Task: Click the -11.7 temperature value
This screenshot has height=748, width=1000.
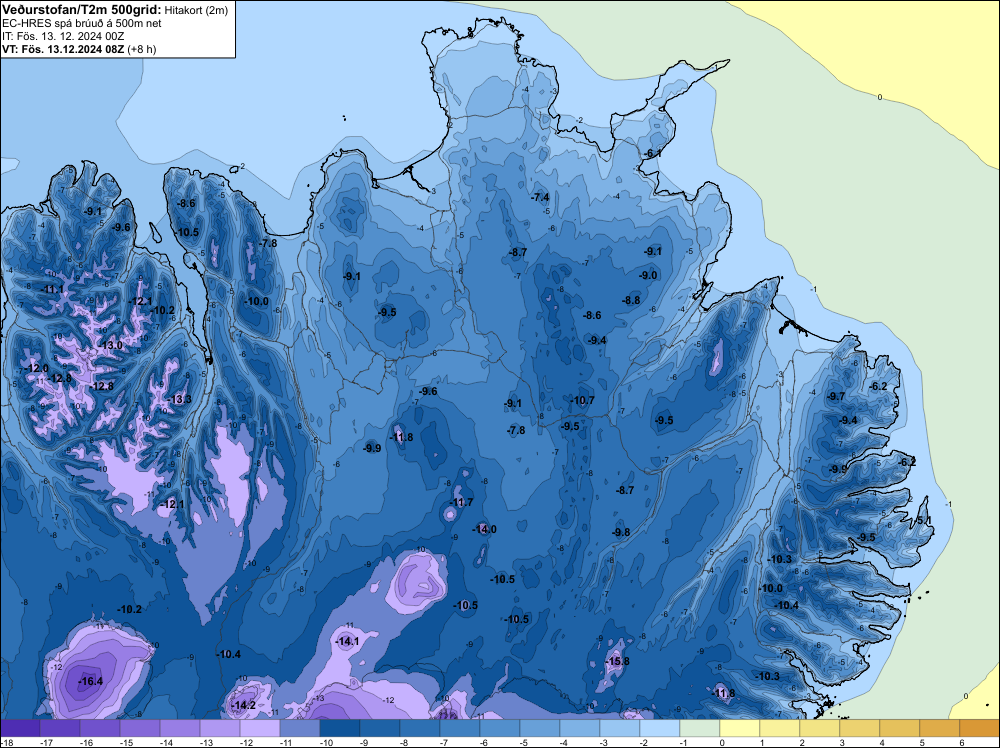Action: click(461, 502)
